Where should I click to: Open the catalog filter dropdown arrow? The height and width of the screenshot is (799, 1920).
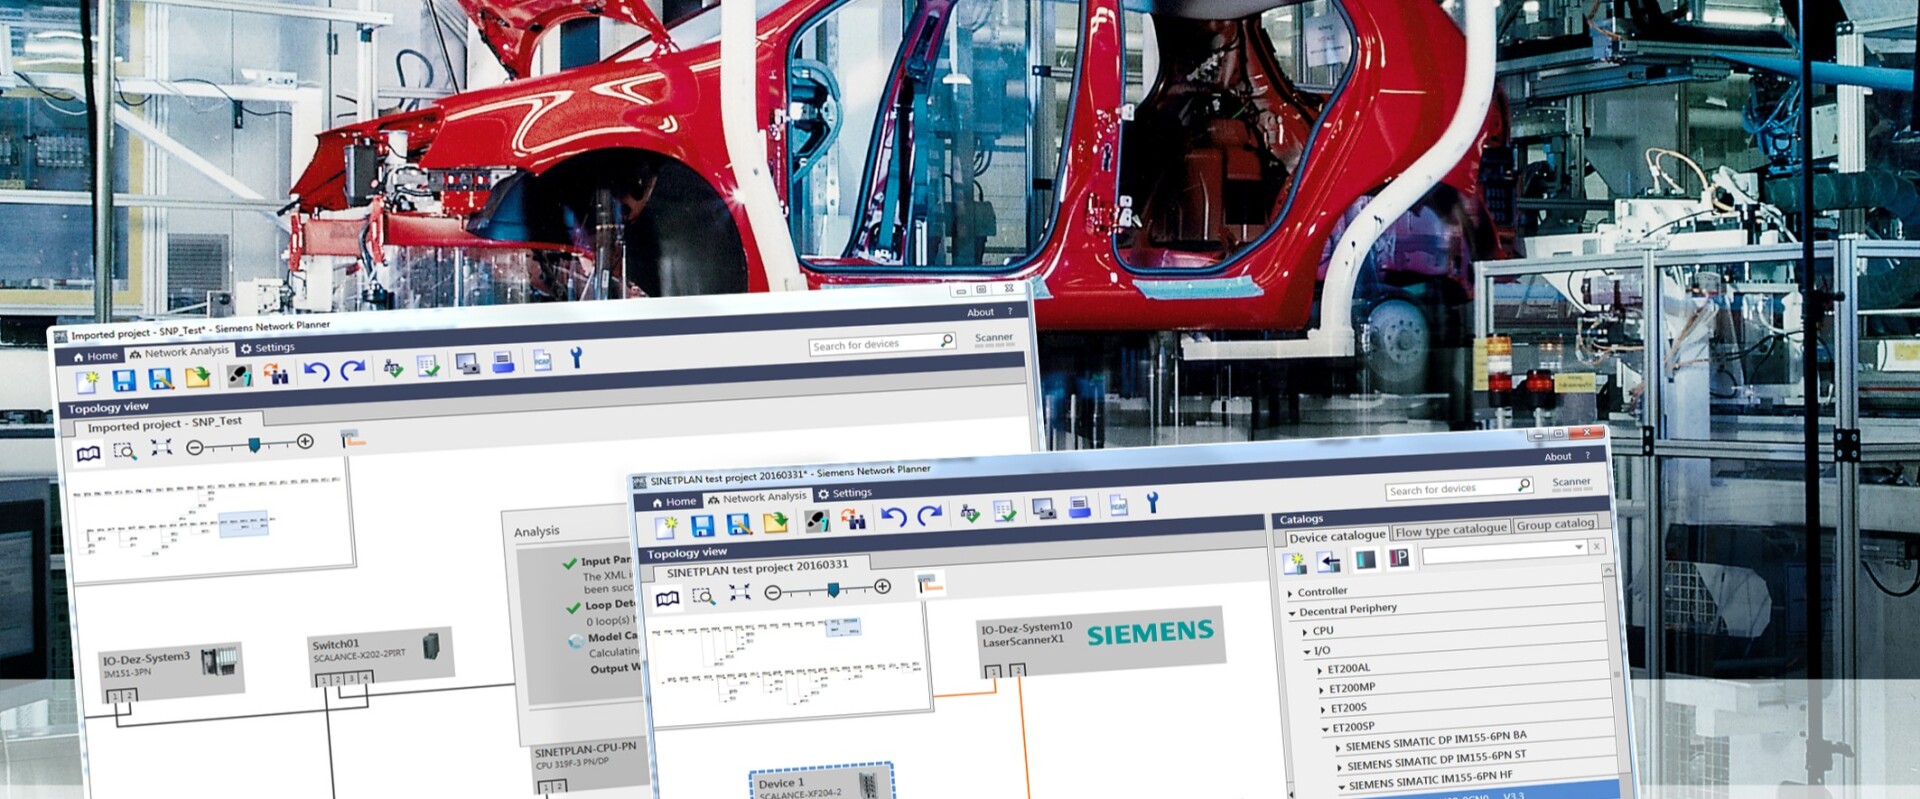click(x=1579, y=547)
